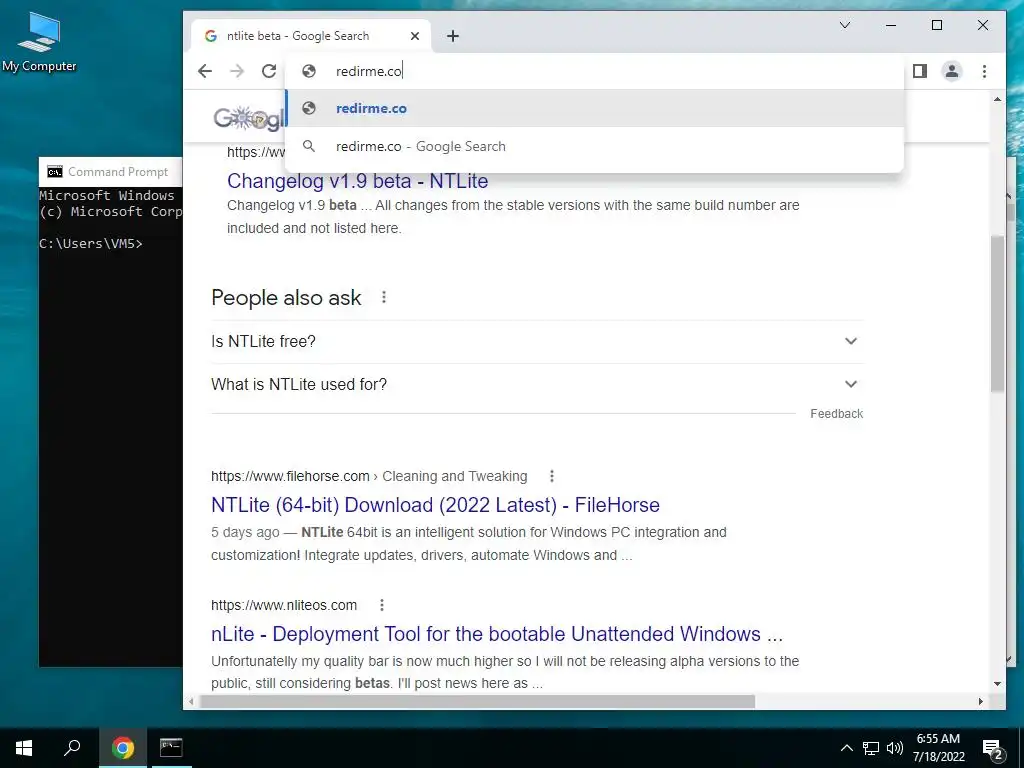Open the My Computer desktop icon
This screenshot has width=1024, height=768.
coord(39,43)
